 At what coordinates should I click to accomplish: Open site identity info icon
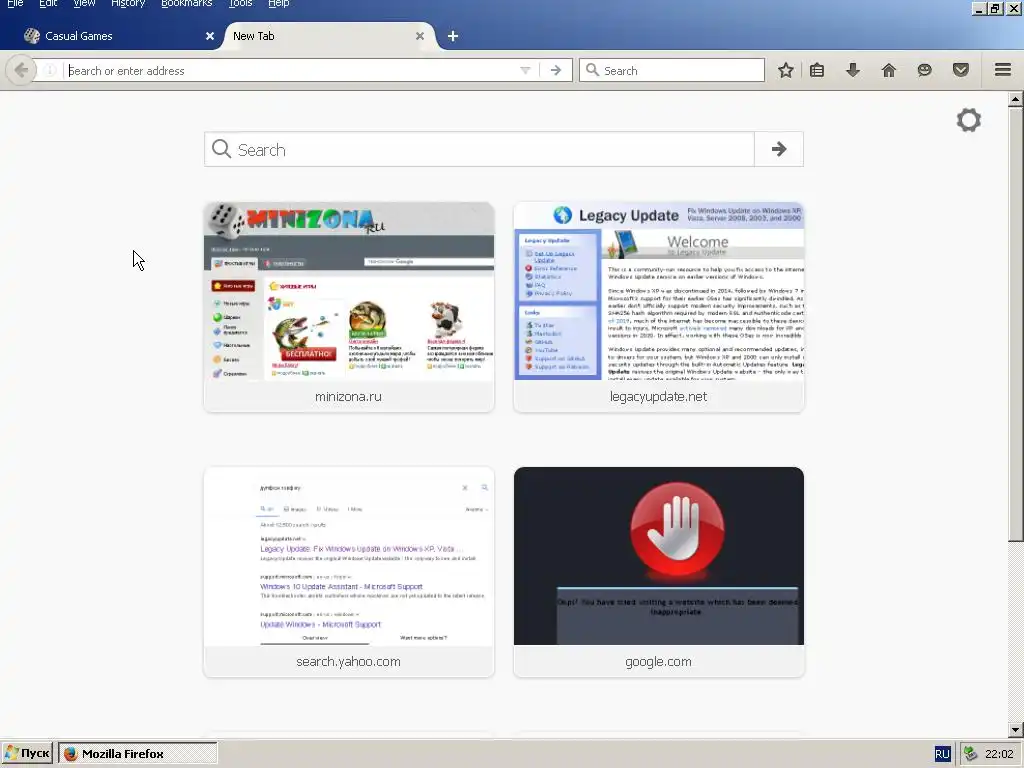click(x=50, y=70)
